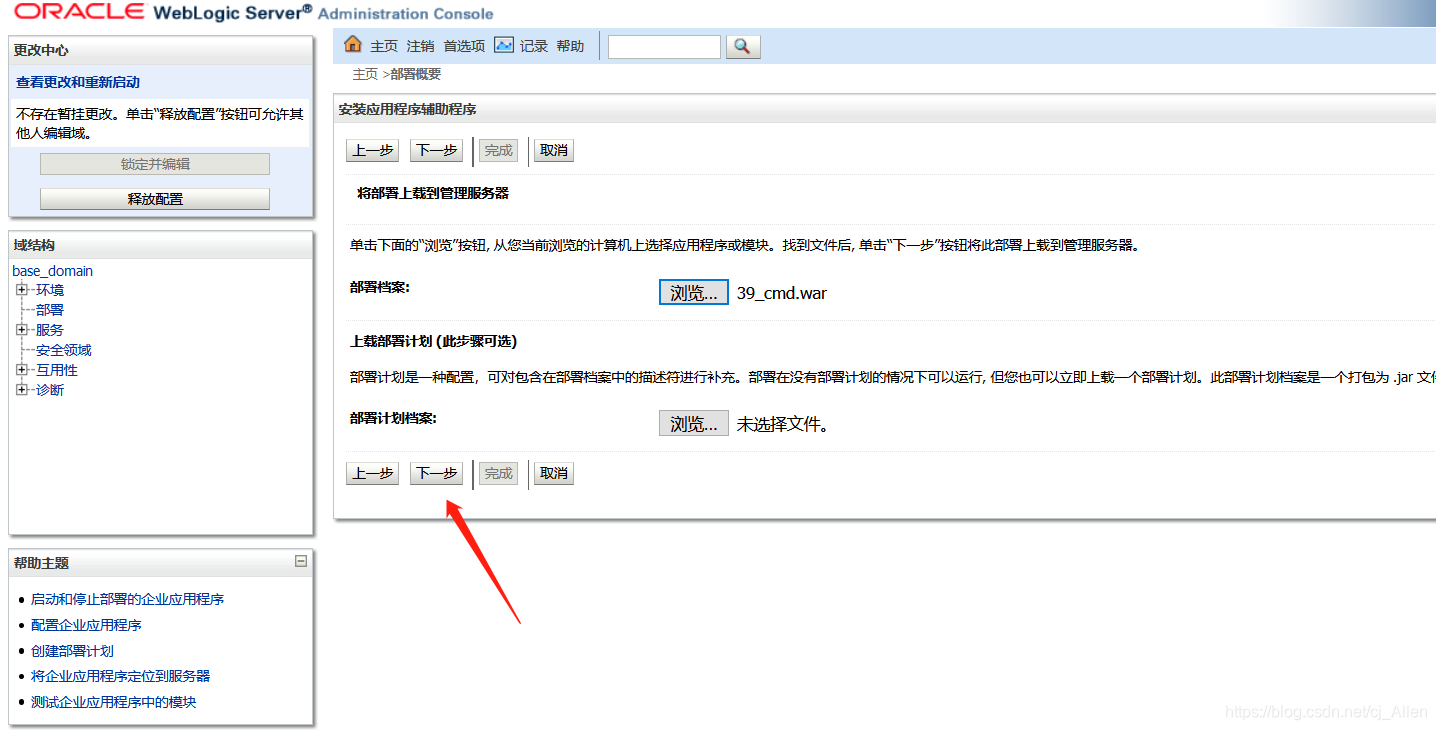Select 安全领域 in the domain tree
The width and height of the screenshot is (1436, 730).
[64, 350]
